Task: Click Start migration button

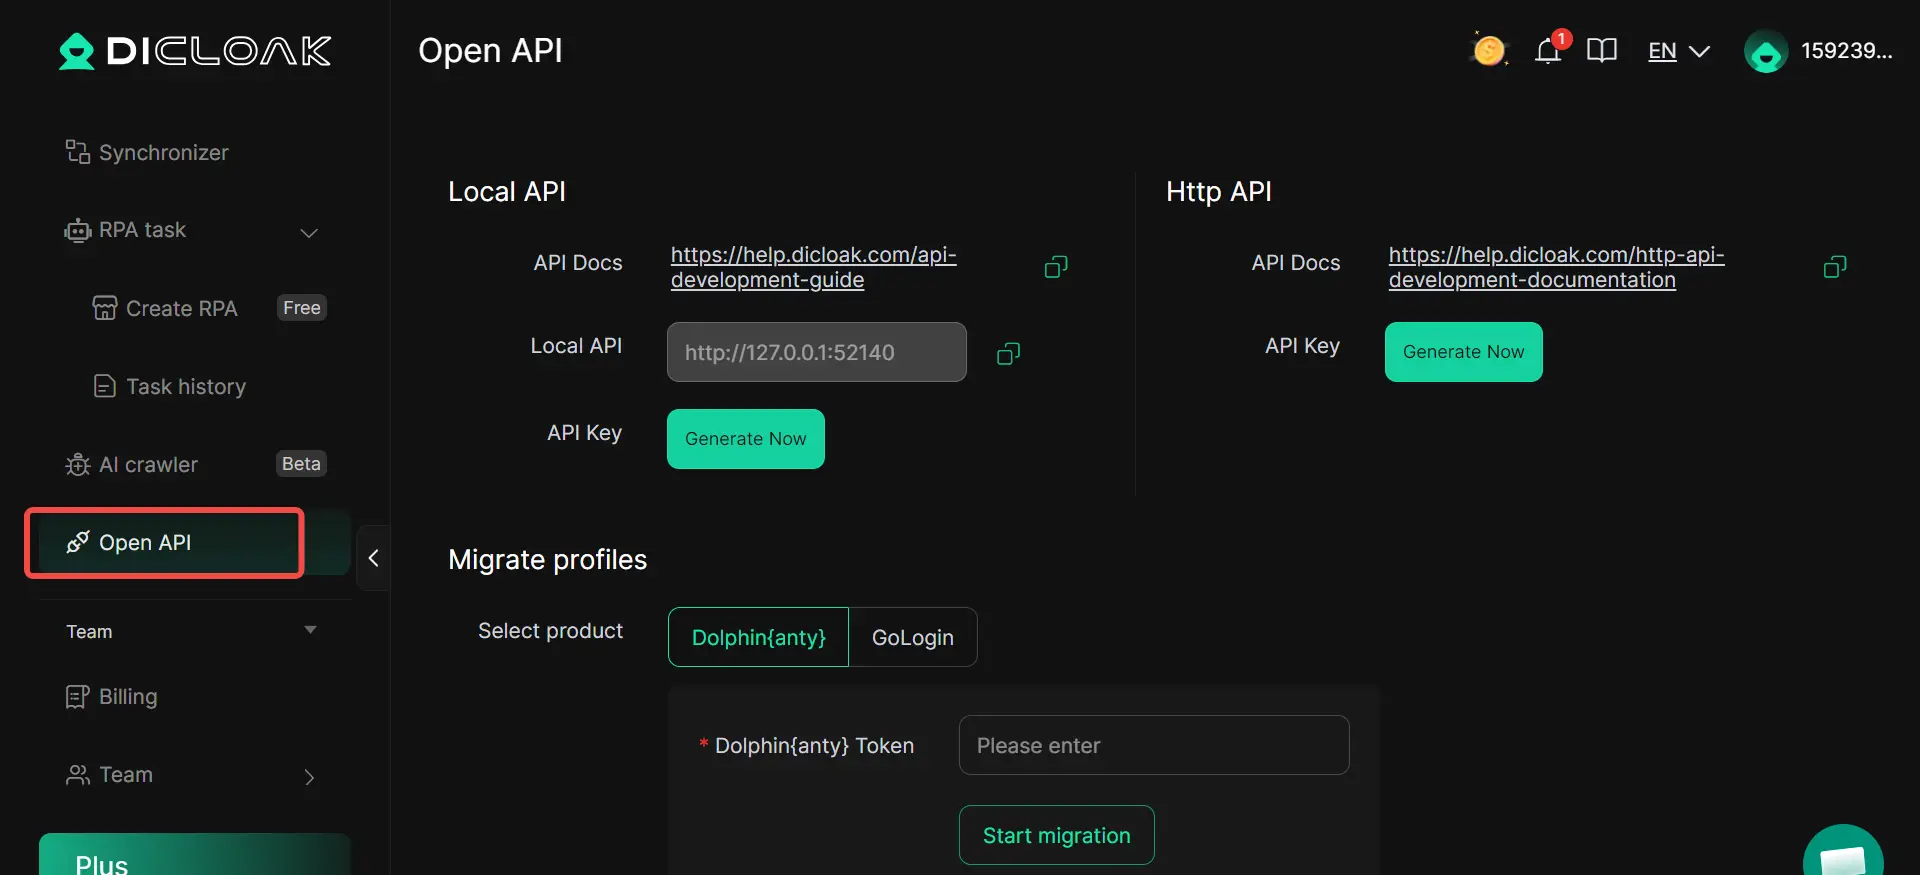Action: tap(1056, 835)
